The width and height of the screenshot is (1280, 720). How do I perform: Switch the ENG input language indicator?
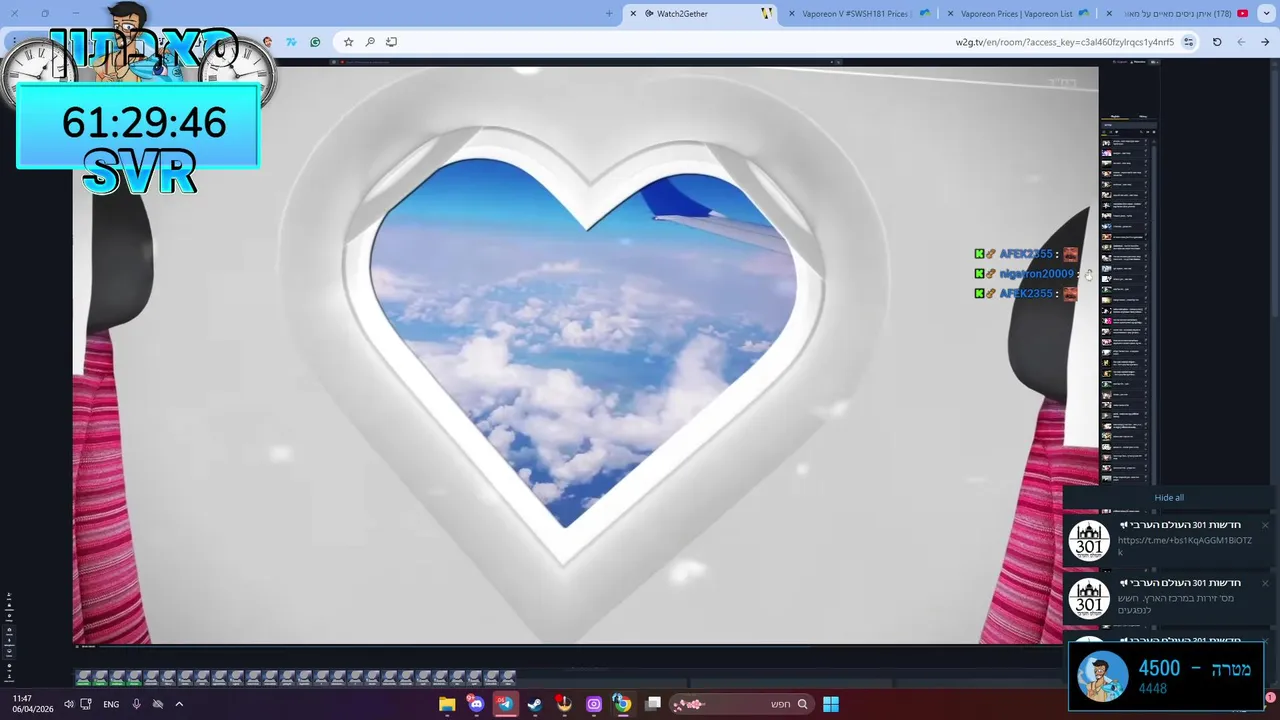111,704
